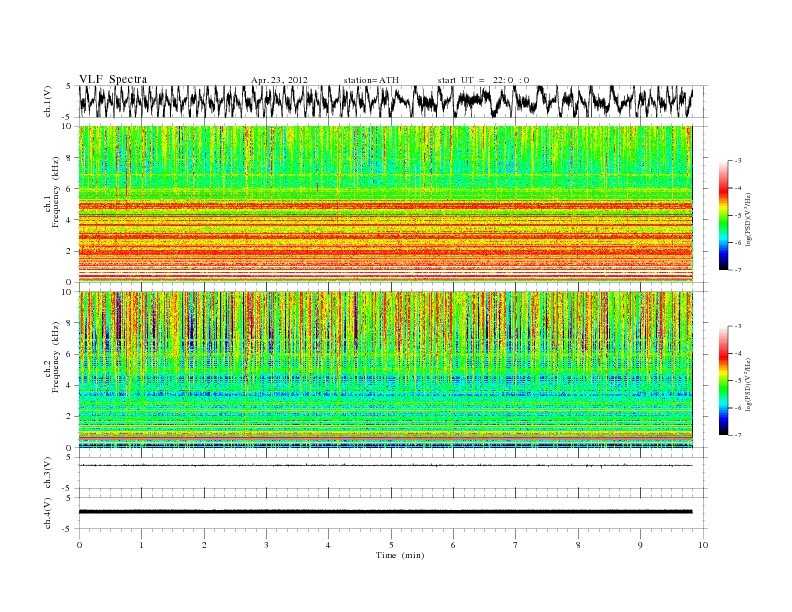
Task: Click the "ch.4(V)" axis label
Action: click(x=47, y=513)
